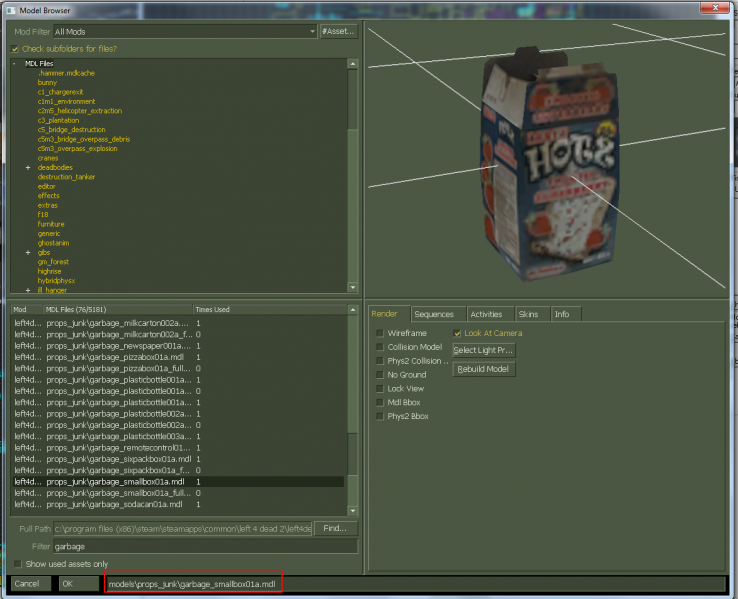Select garbage_sodacan01a.mdl row
This screenshot has width=738, height=599.
click(178, 504)
